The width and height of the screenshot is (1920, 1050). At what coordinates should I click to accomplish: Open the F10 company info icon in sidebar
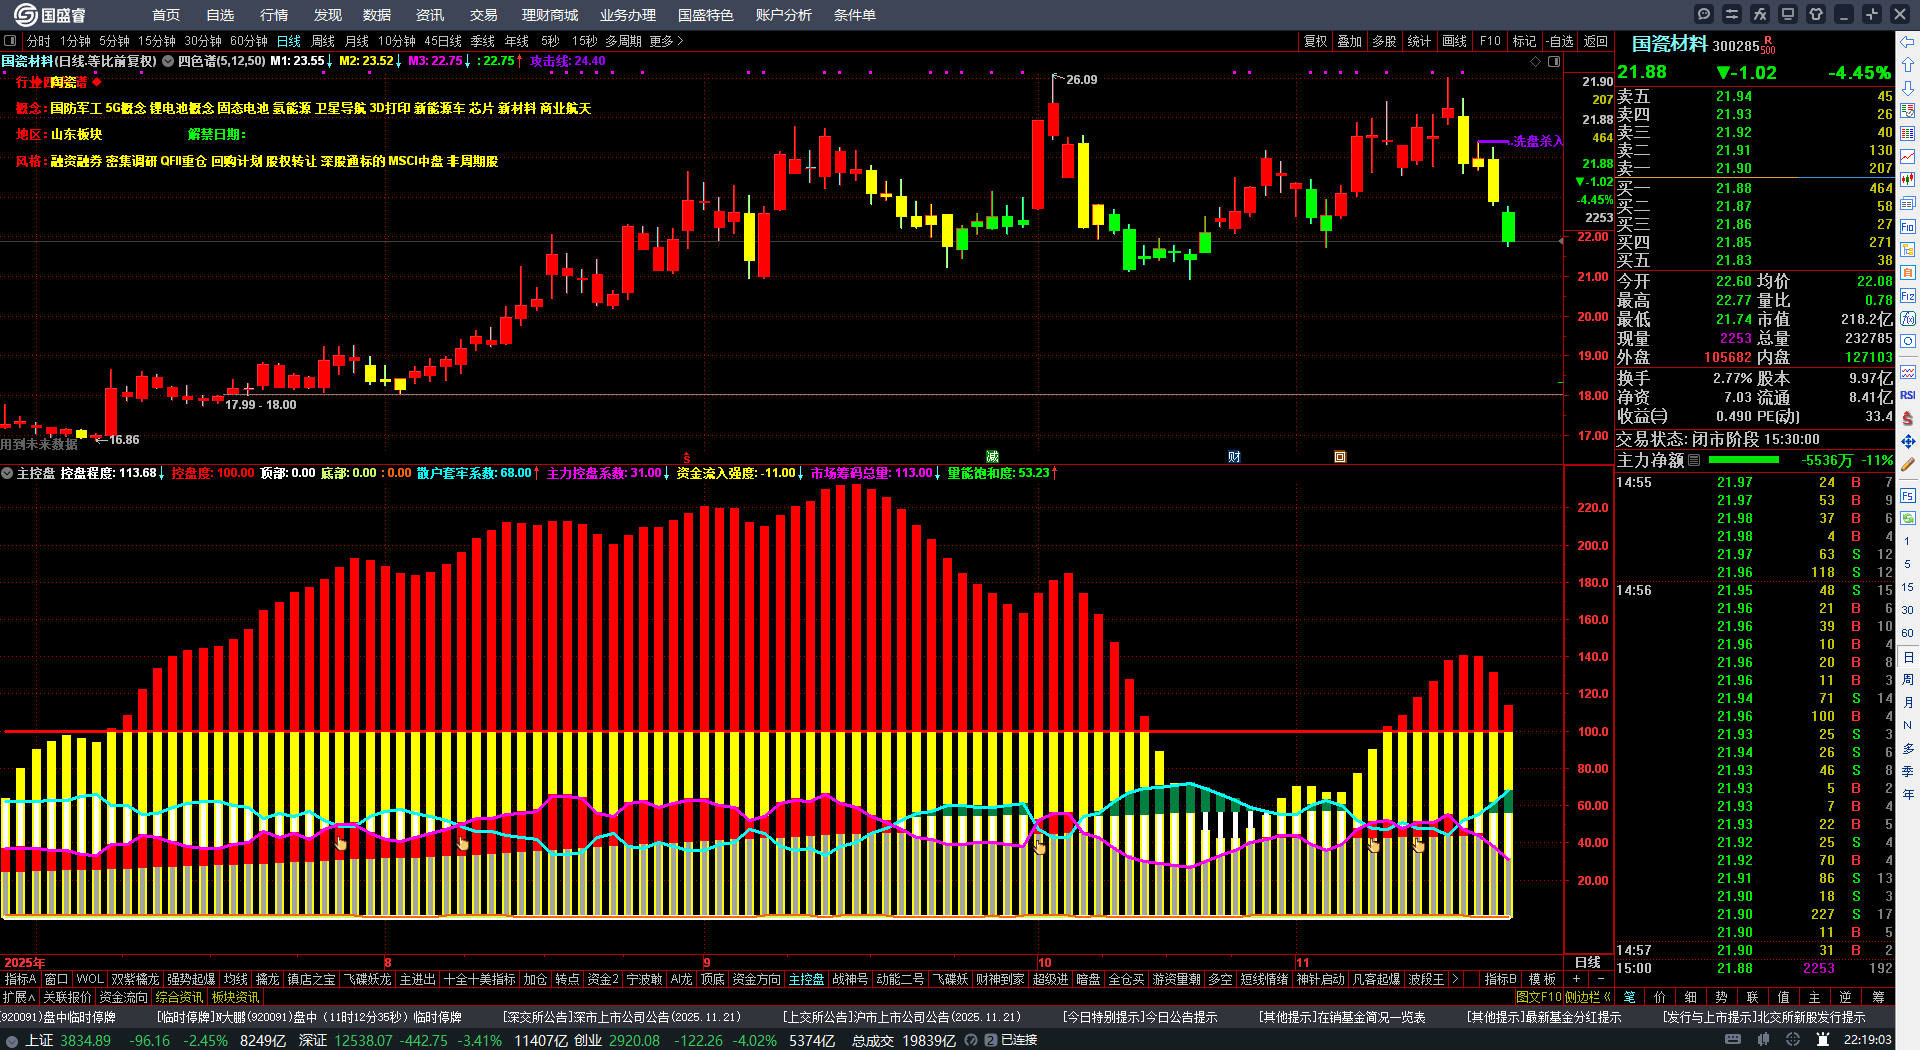click(1908, 227)
